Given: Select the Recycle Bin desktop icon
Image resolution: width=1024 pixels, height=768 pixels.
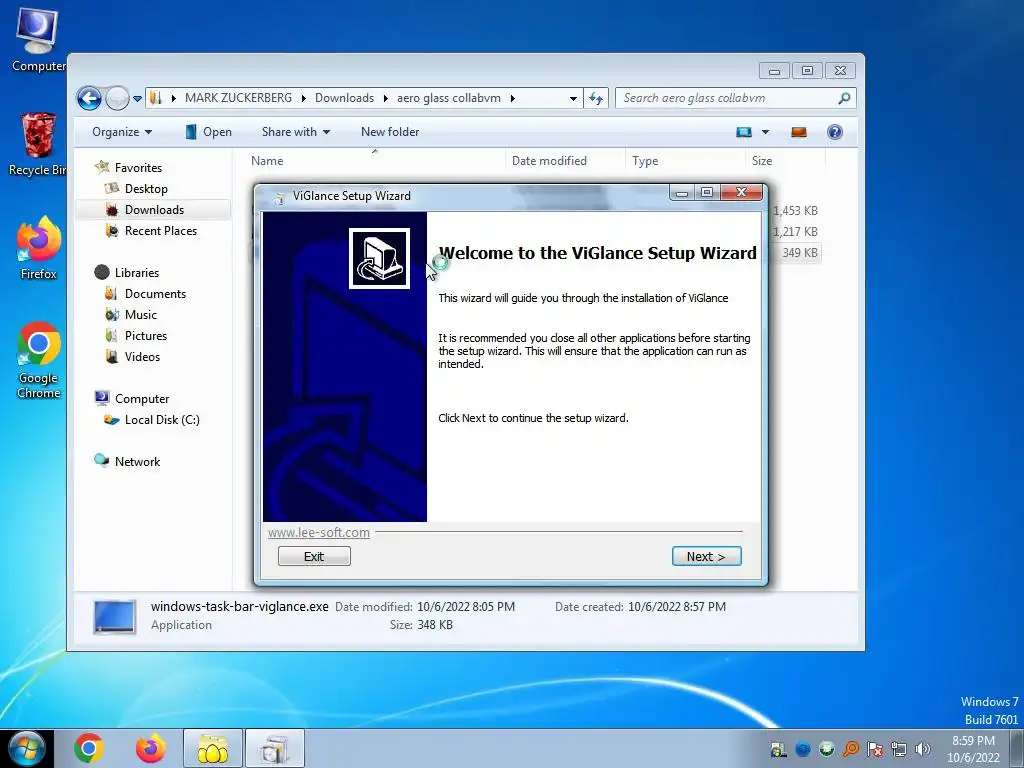Looking at the screenshot, I should 38,144.
